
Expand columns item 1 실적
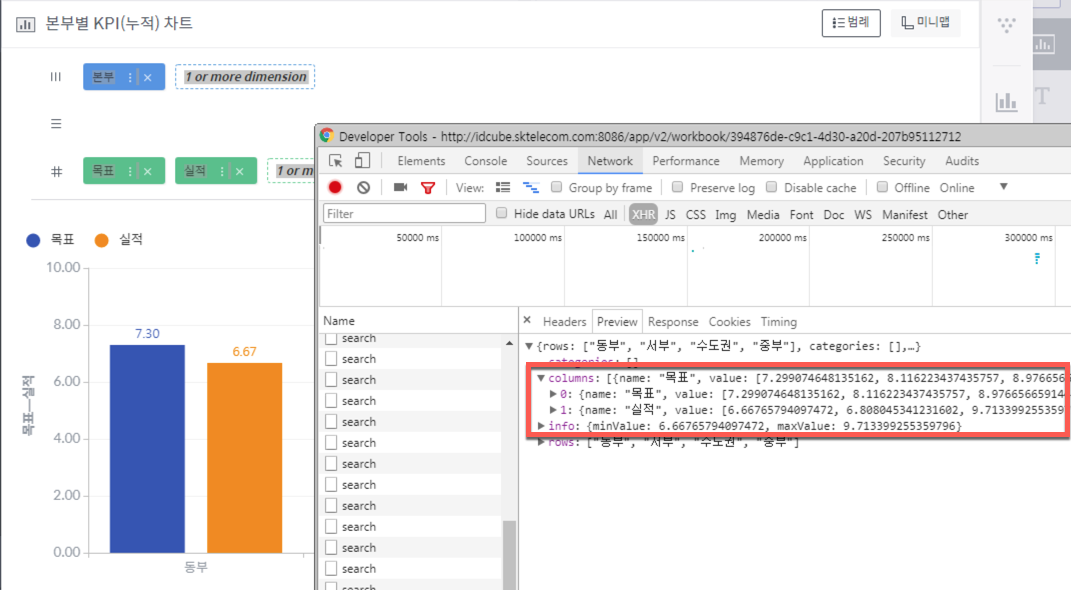(553, 410)
